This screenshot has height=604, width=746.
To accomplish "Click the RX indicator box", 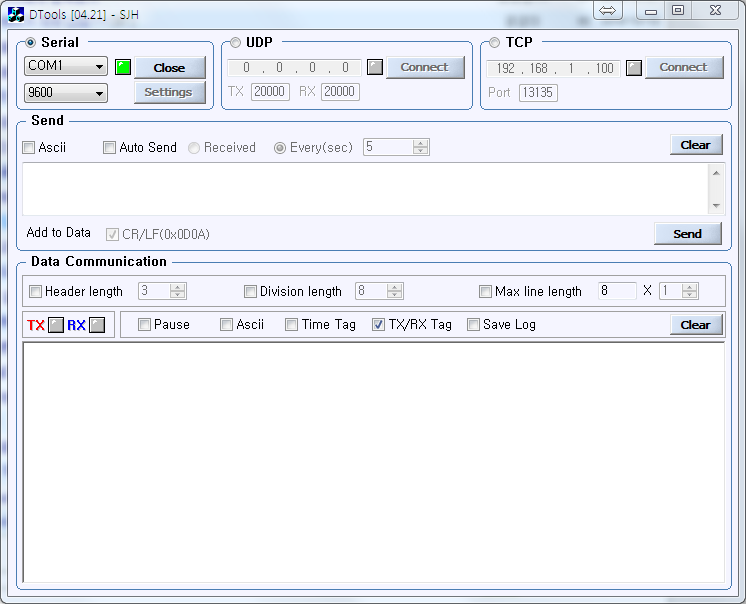I will pos(96,325).
